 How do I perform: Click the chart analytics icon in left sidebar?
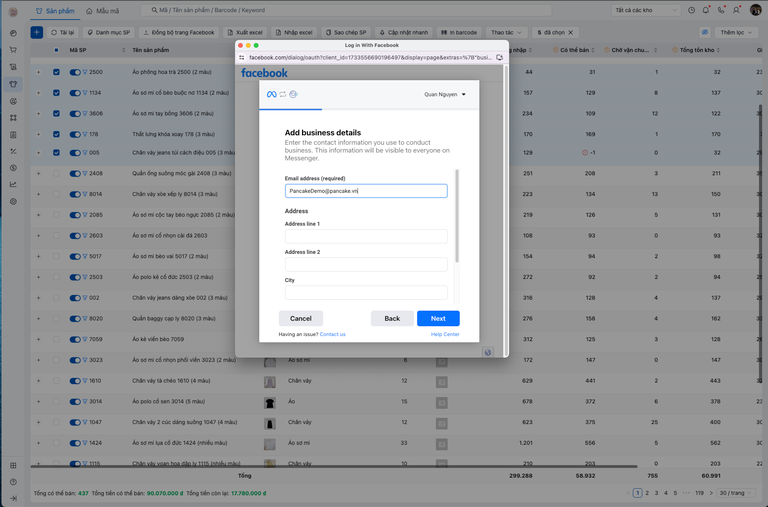pyautogui.click(x=13, y=184)
